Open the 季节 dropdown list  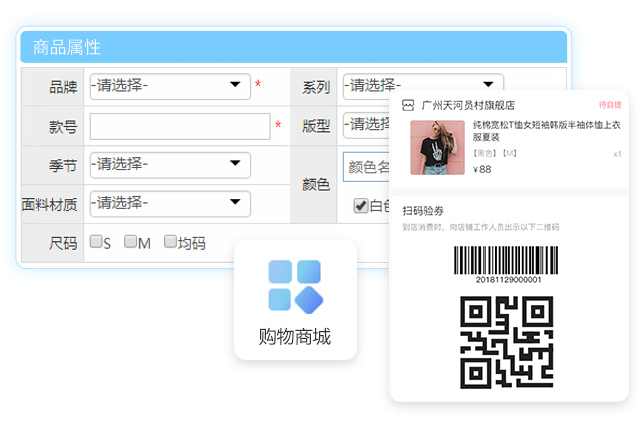(x=169, y=164)
